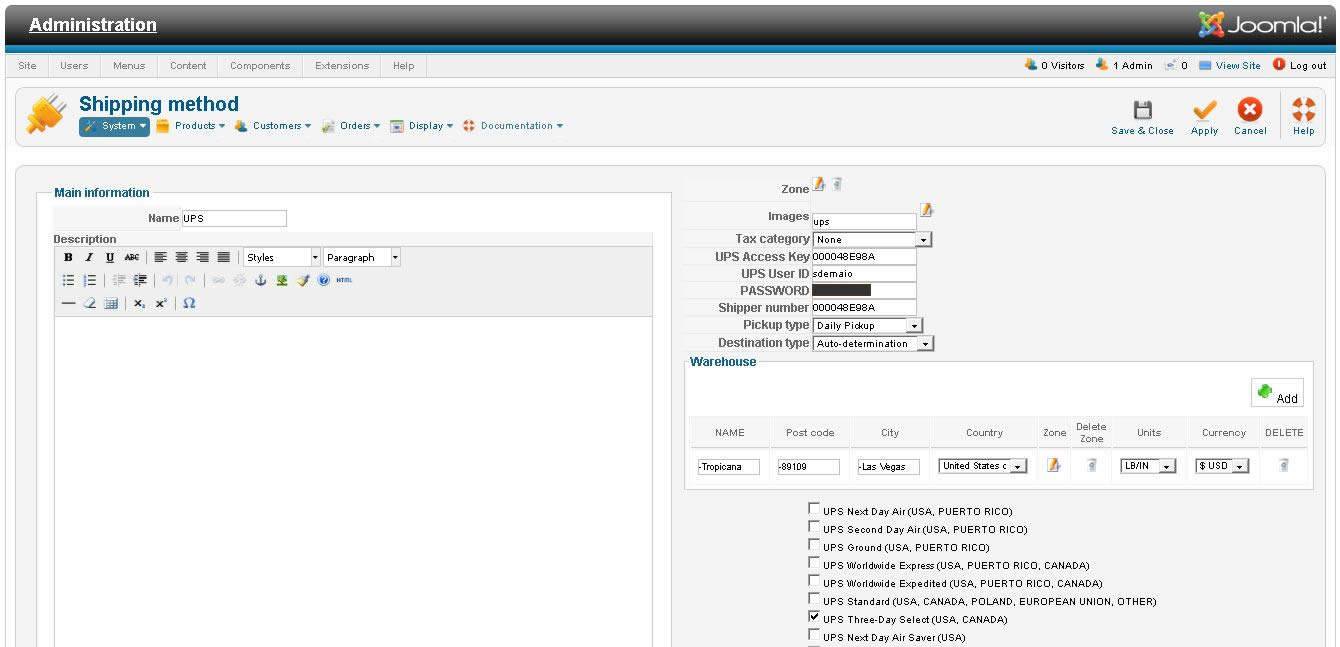Toggle italic formatting in description editor
The height and width of the screenshot is (647, 1340).
89,257
